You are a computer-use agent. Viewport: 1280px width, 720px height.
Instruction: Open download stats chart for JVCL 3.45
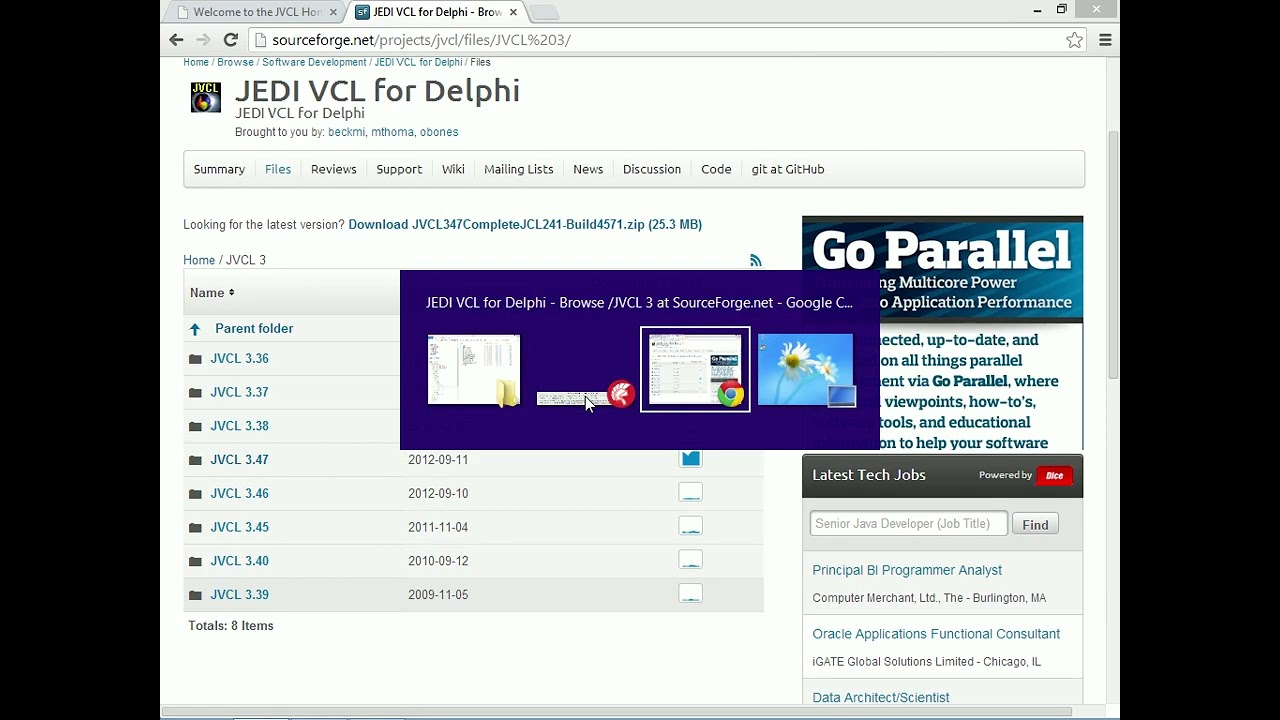coord(690,526)
